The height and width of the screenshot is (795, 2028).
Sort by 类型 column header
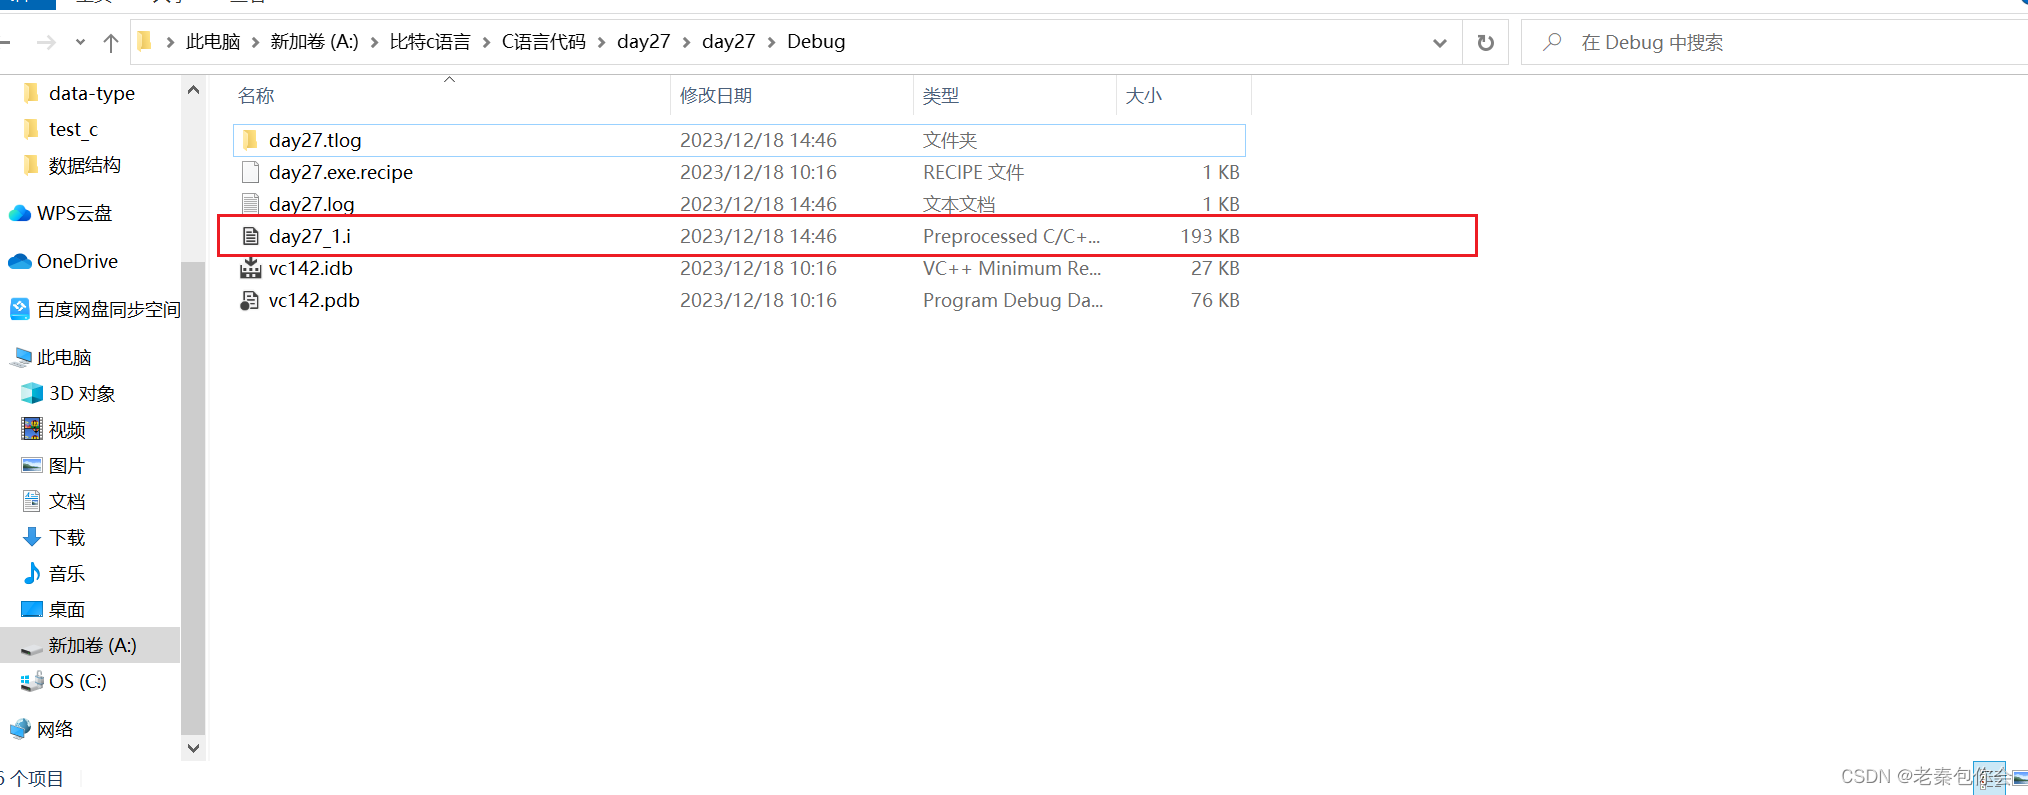[941, 95]
